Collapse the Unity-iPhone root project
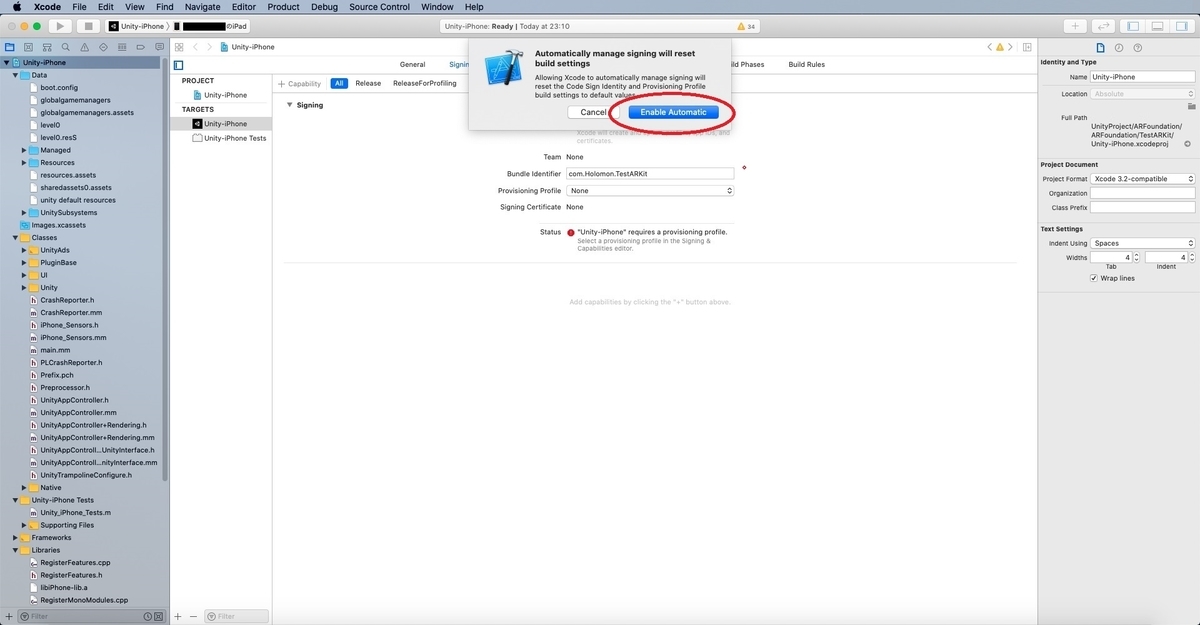 click(6, 62)
